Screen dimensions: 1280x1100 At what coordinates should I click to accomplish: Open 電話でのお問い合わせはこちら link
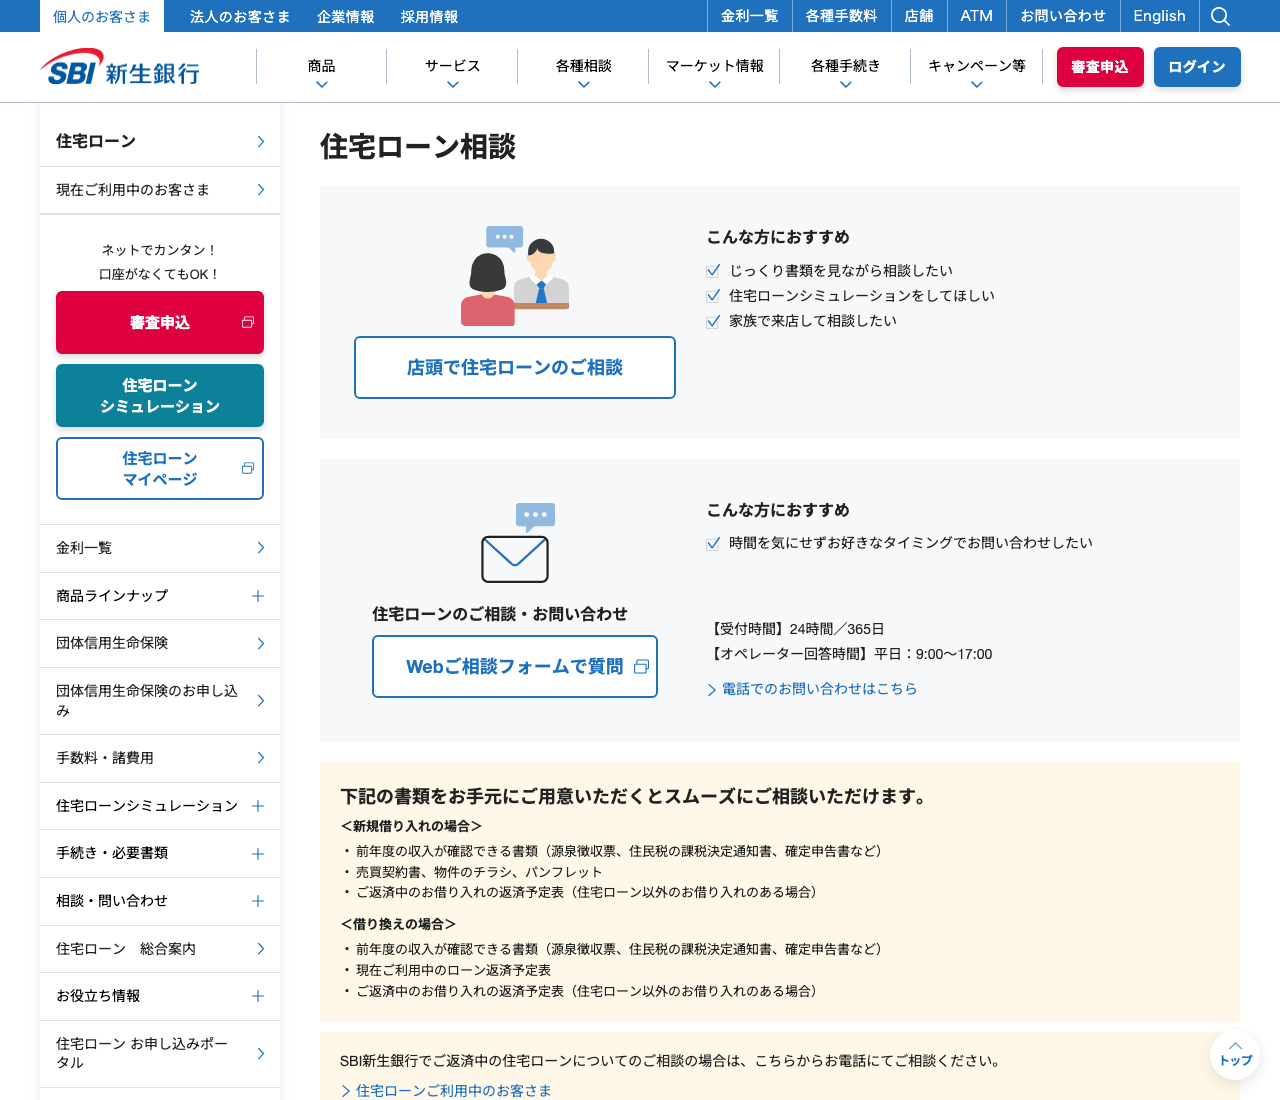(x=812, y=689)
